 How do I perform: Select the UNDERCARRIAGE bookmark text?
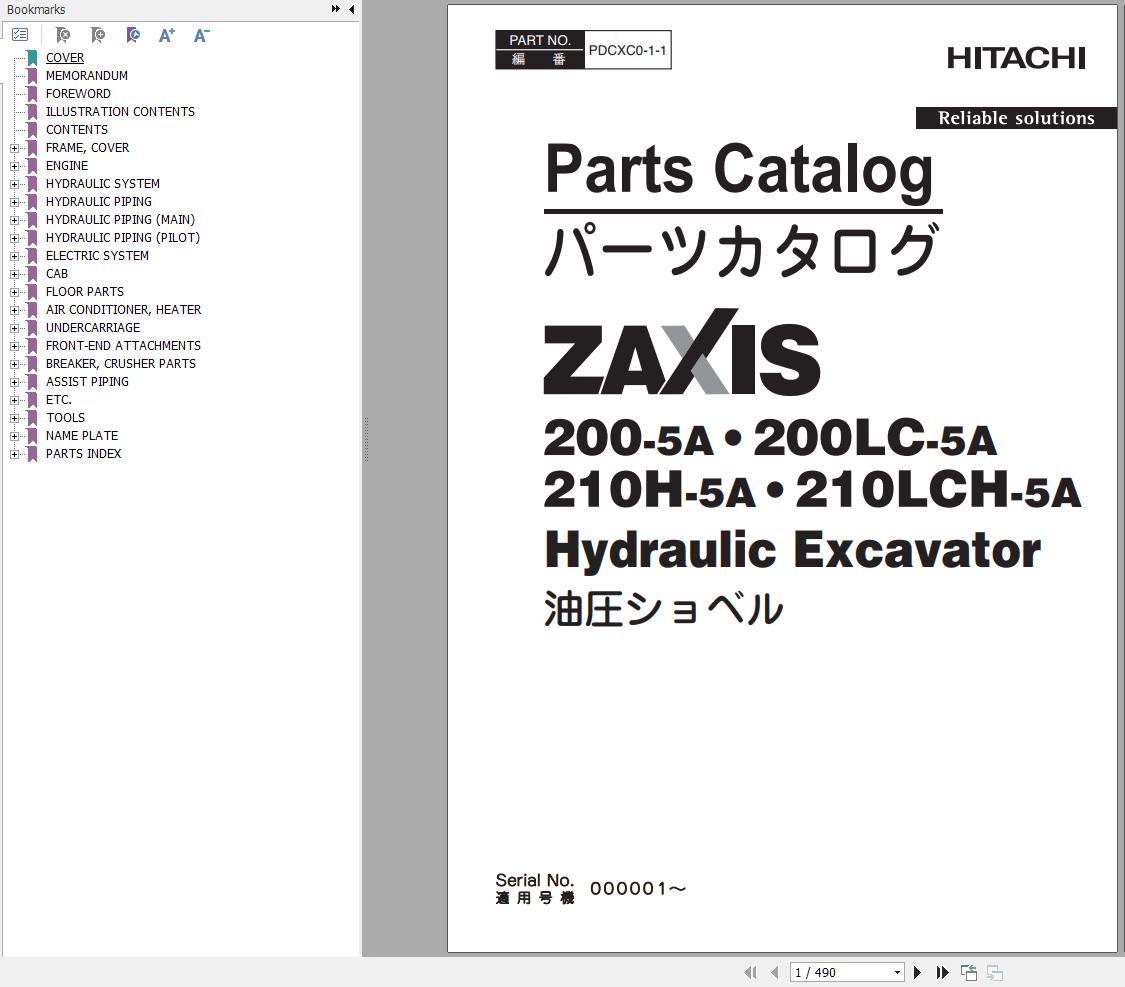click(93, 328)
